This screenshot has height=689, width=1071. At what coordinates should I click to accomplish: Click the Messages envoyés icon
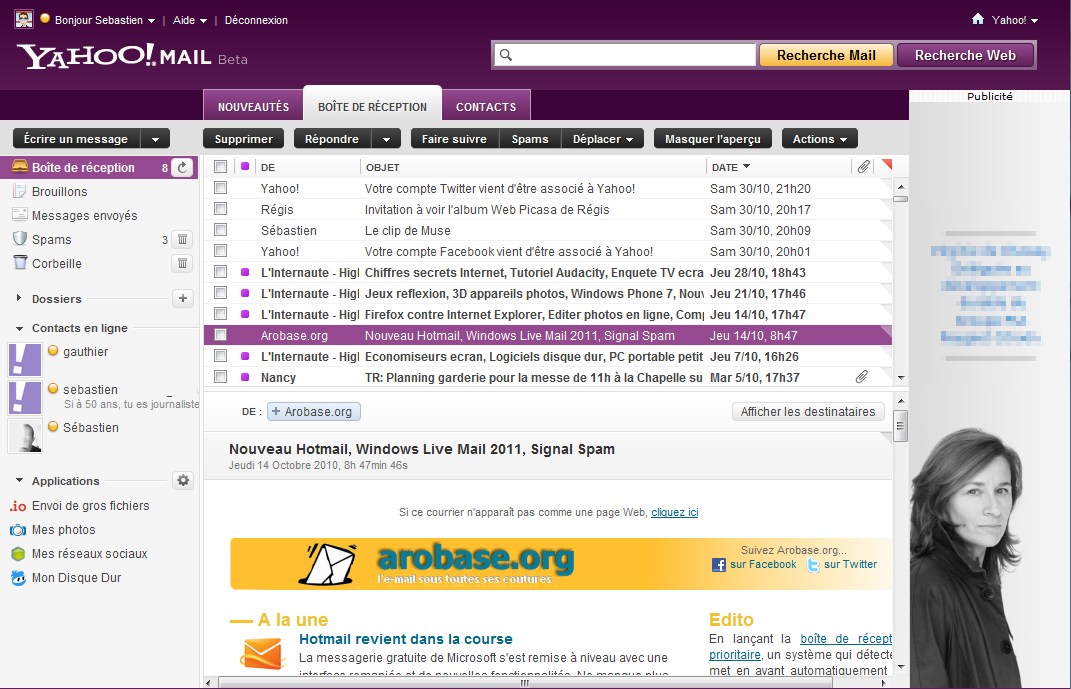[20, 214]
